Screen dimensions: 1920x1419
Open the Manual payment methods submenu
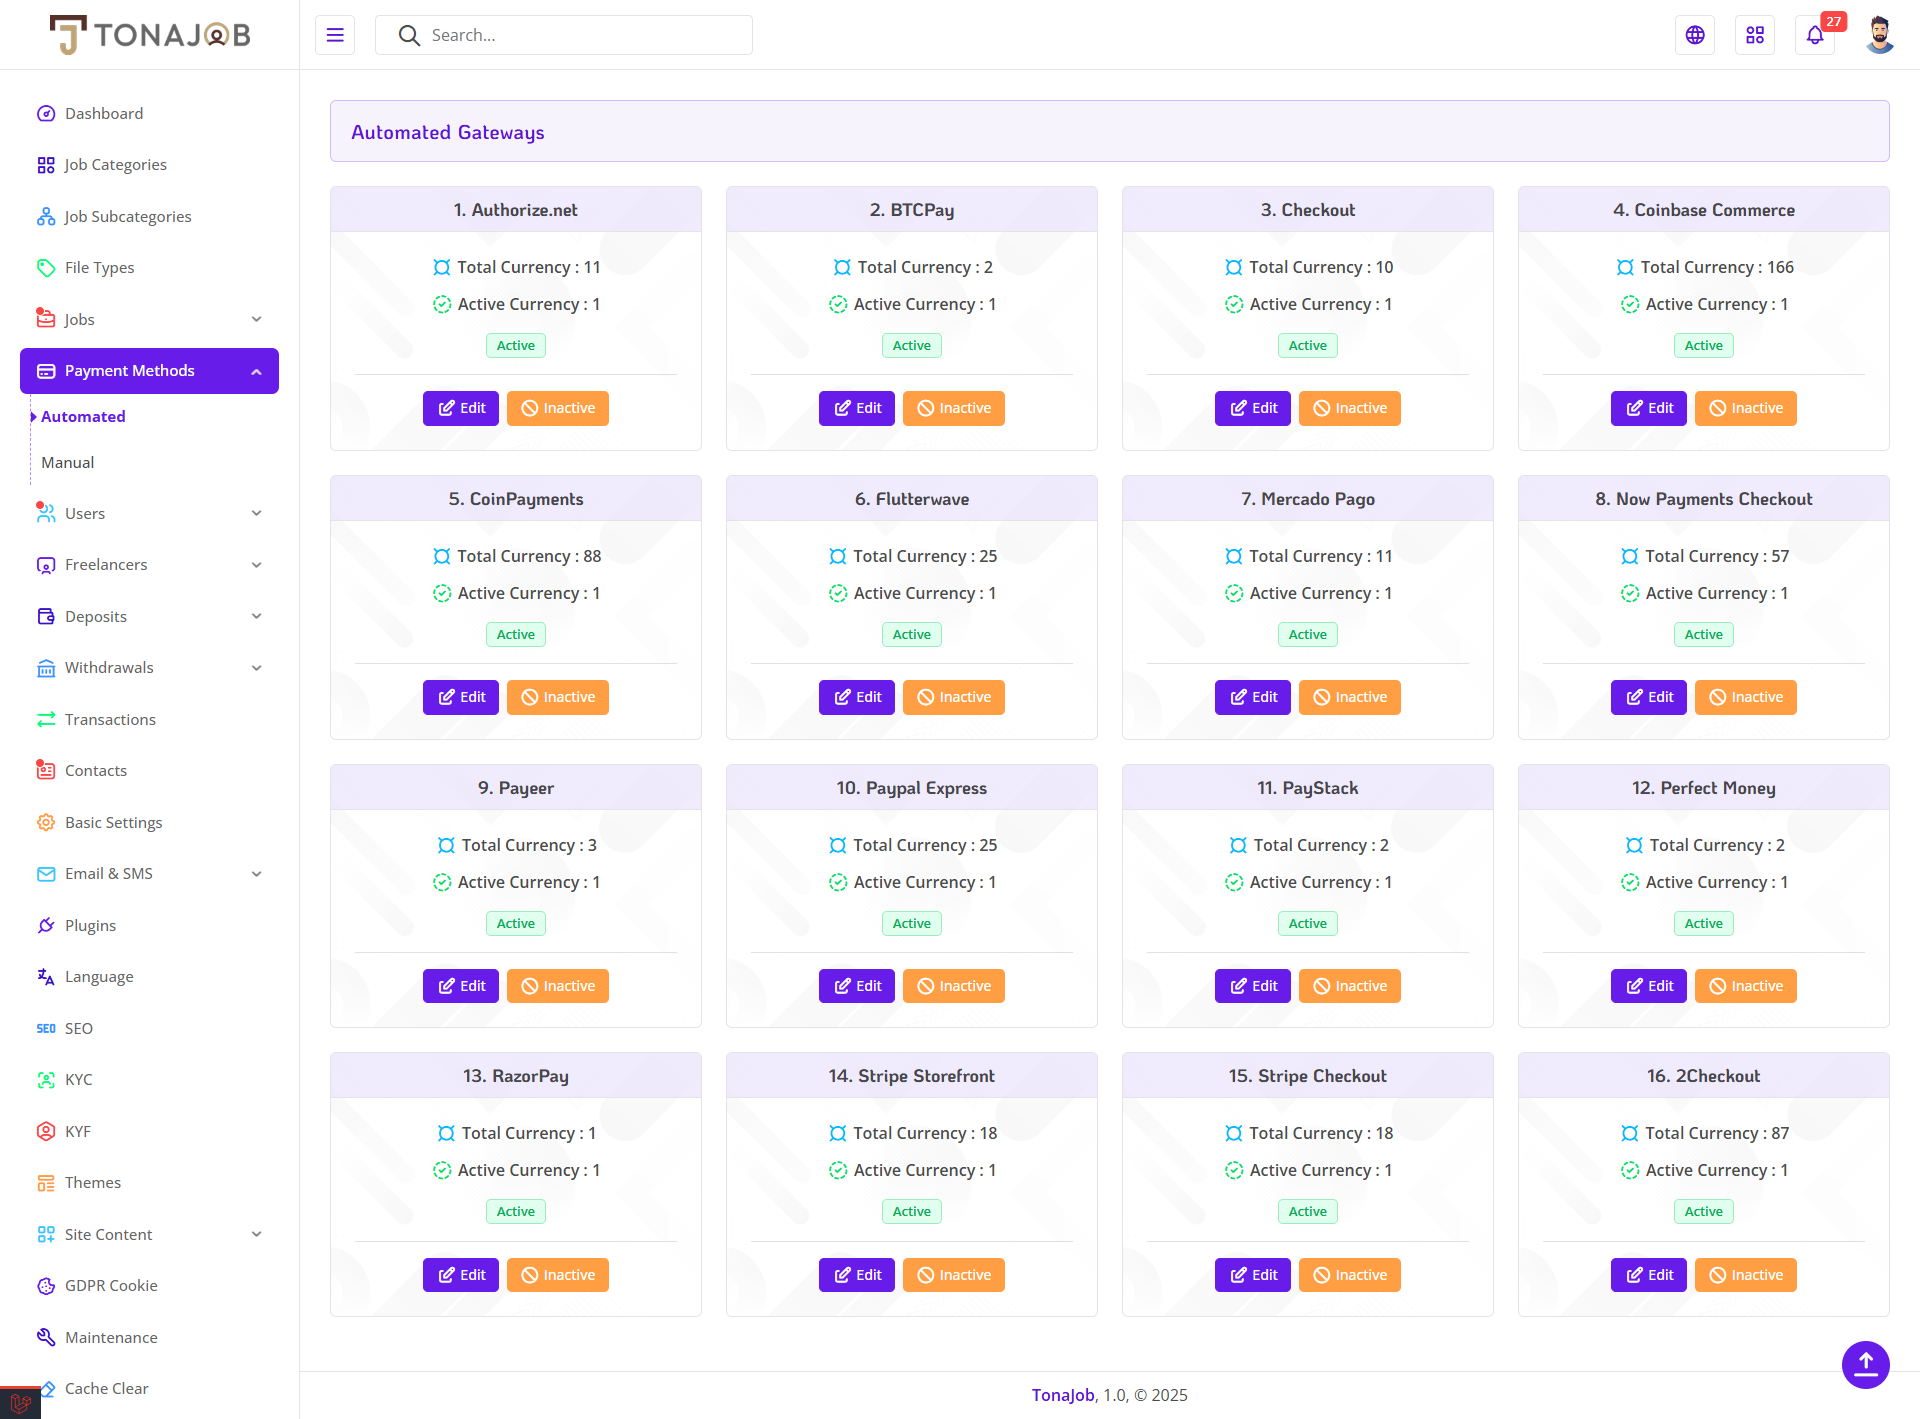coord(68,462)
